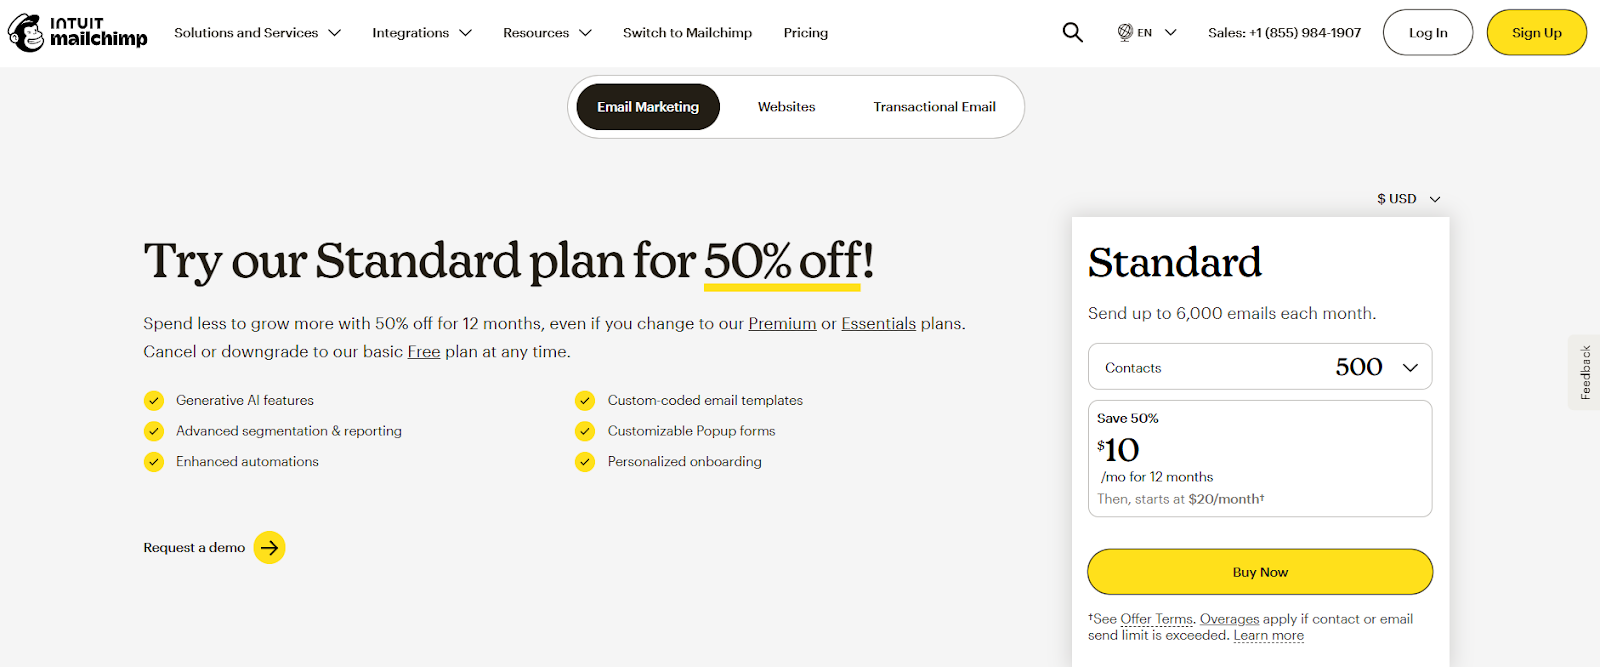Screen dimensions: 1600x667
Task: Click the Custom-coded email templates checkmark icon
Action: 585,401
